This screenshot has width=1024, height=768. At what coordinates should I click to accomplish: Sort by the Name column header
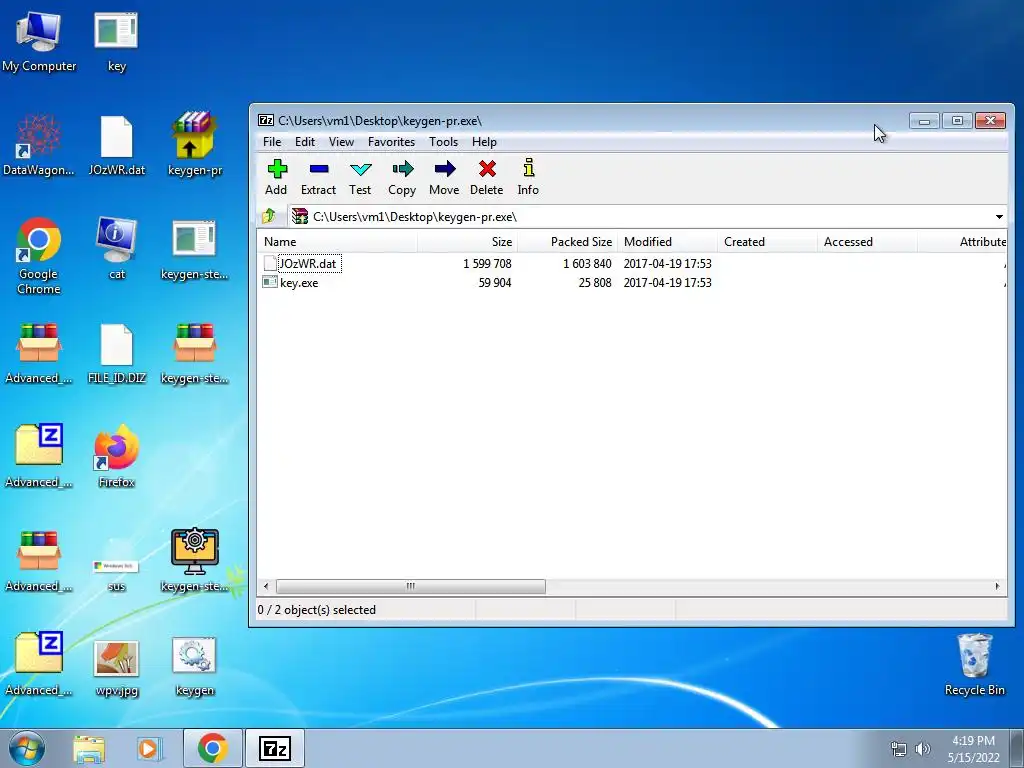(338, 242)
